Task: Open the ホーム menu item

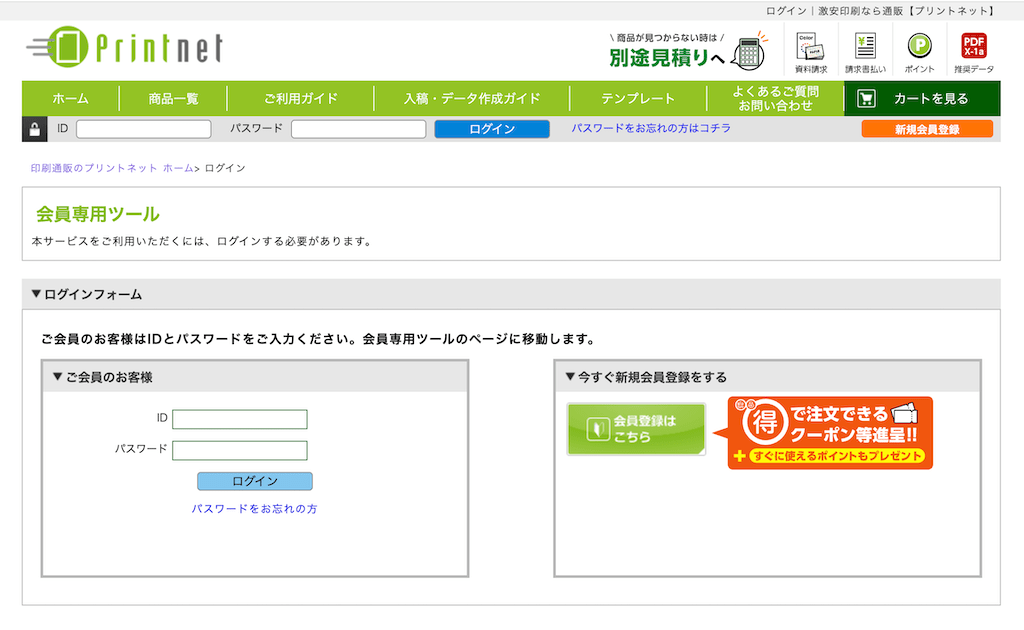Action: pyautogui.click(x=70, y=99)
